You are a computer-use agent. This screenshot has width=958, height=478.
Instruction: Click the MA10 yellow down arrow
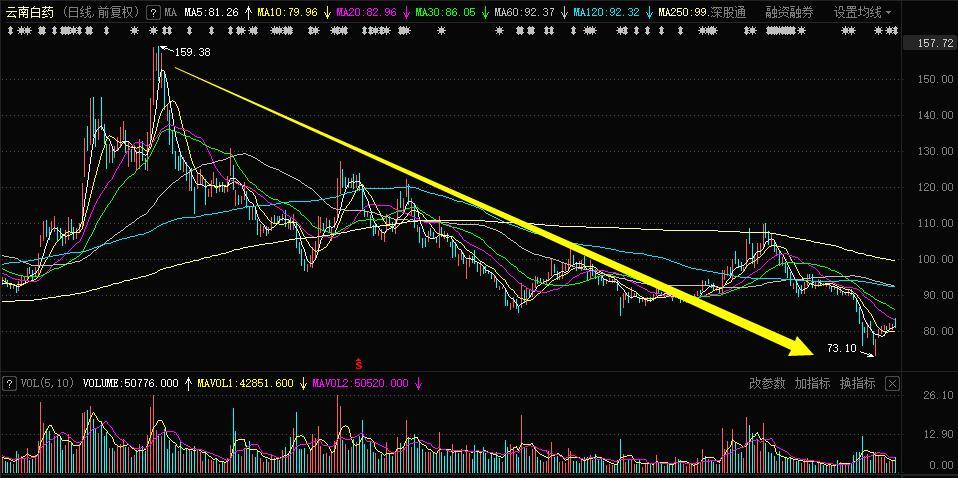(x=326, y=13)
